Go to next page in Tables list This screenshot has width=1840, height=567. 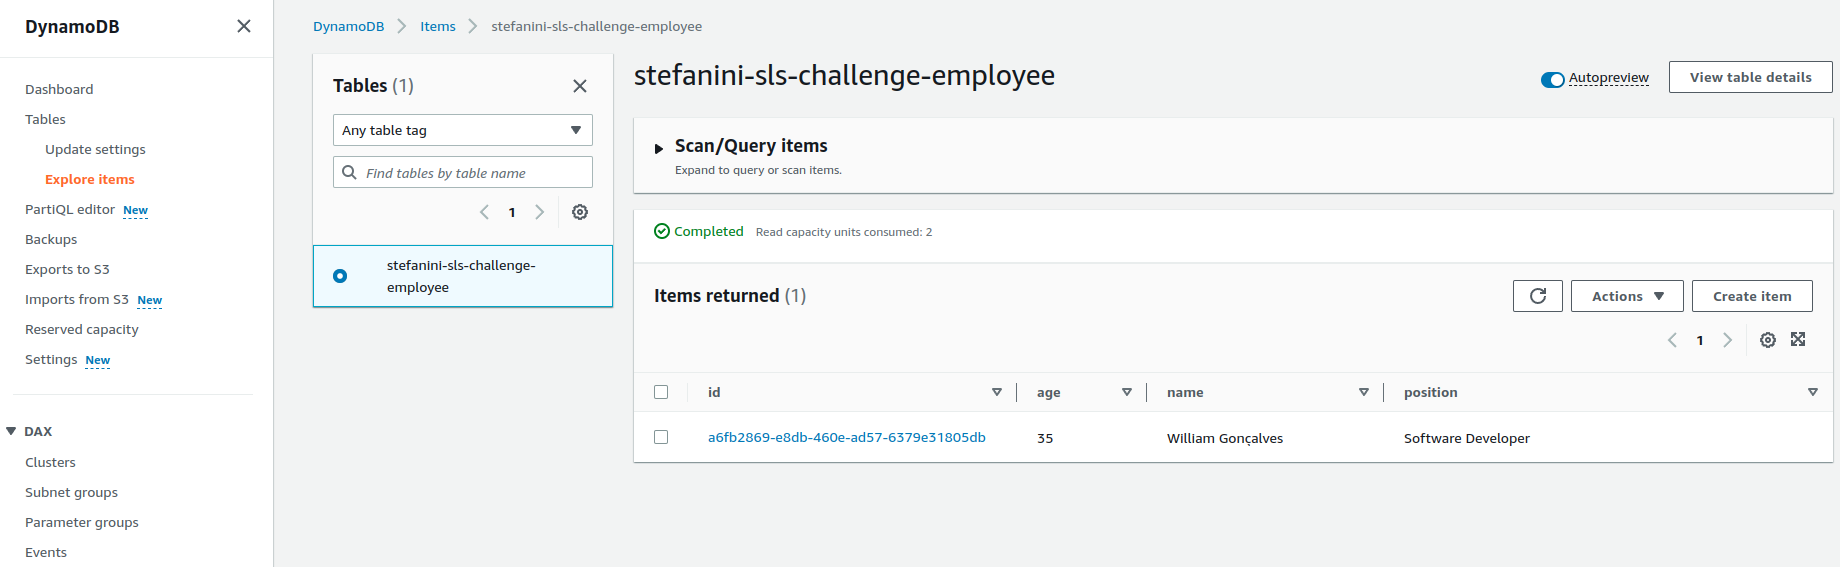coord(540,212)
